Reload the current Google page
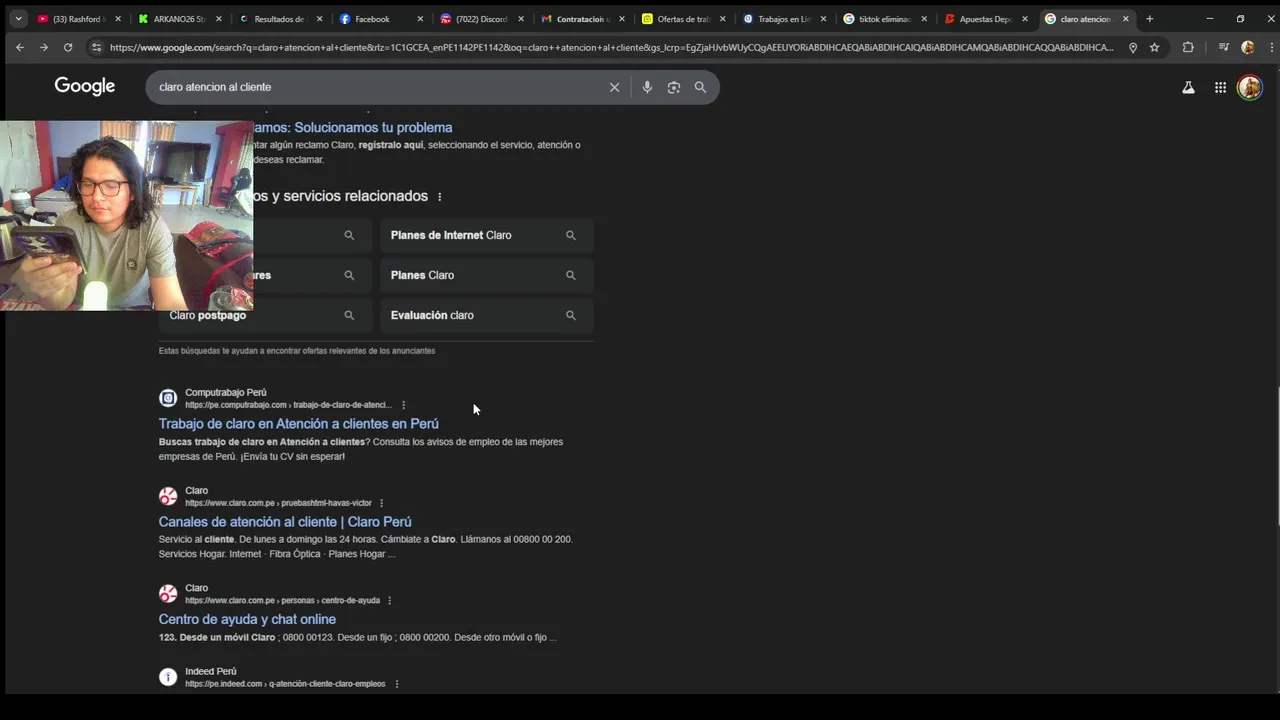Image resolution: width=1280 pixels, height=720 pixels. click(x=68, y=47)
